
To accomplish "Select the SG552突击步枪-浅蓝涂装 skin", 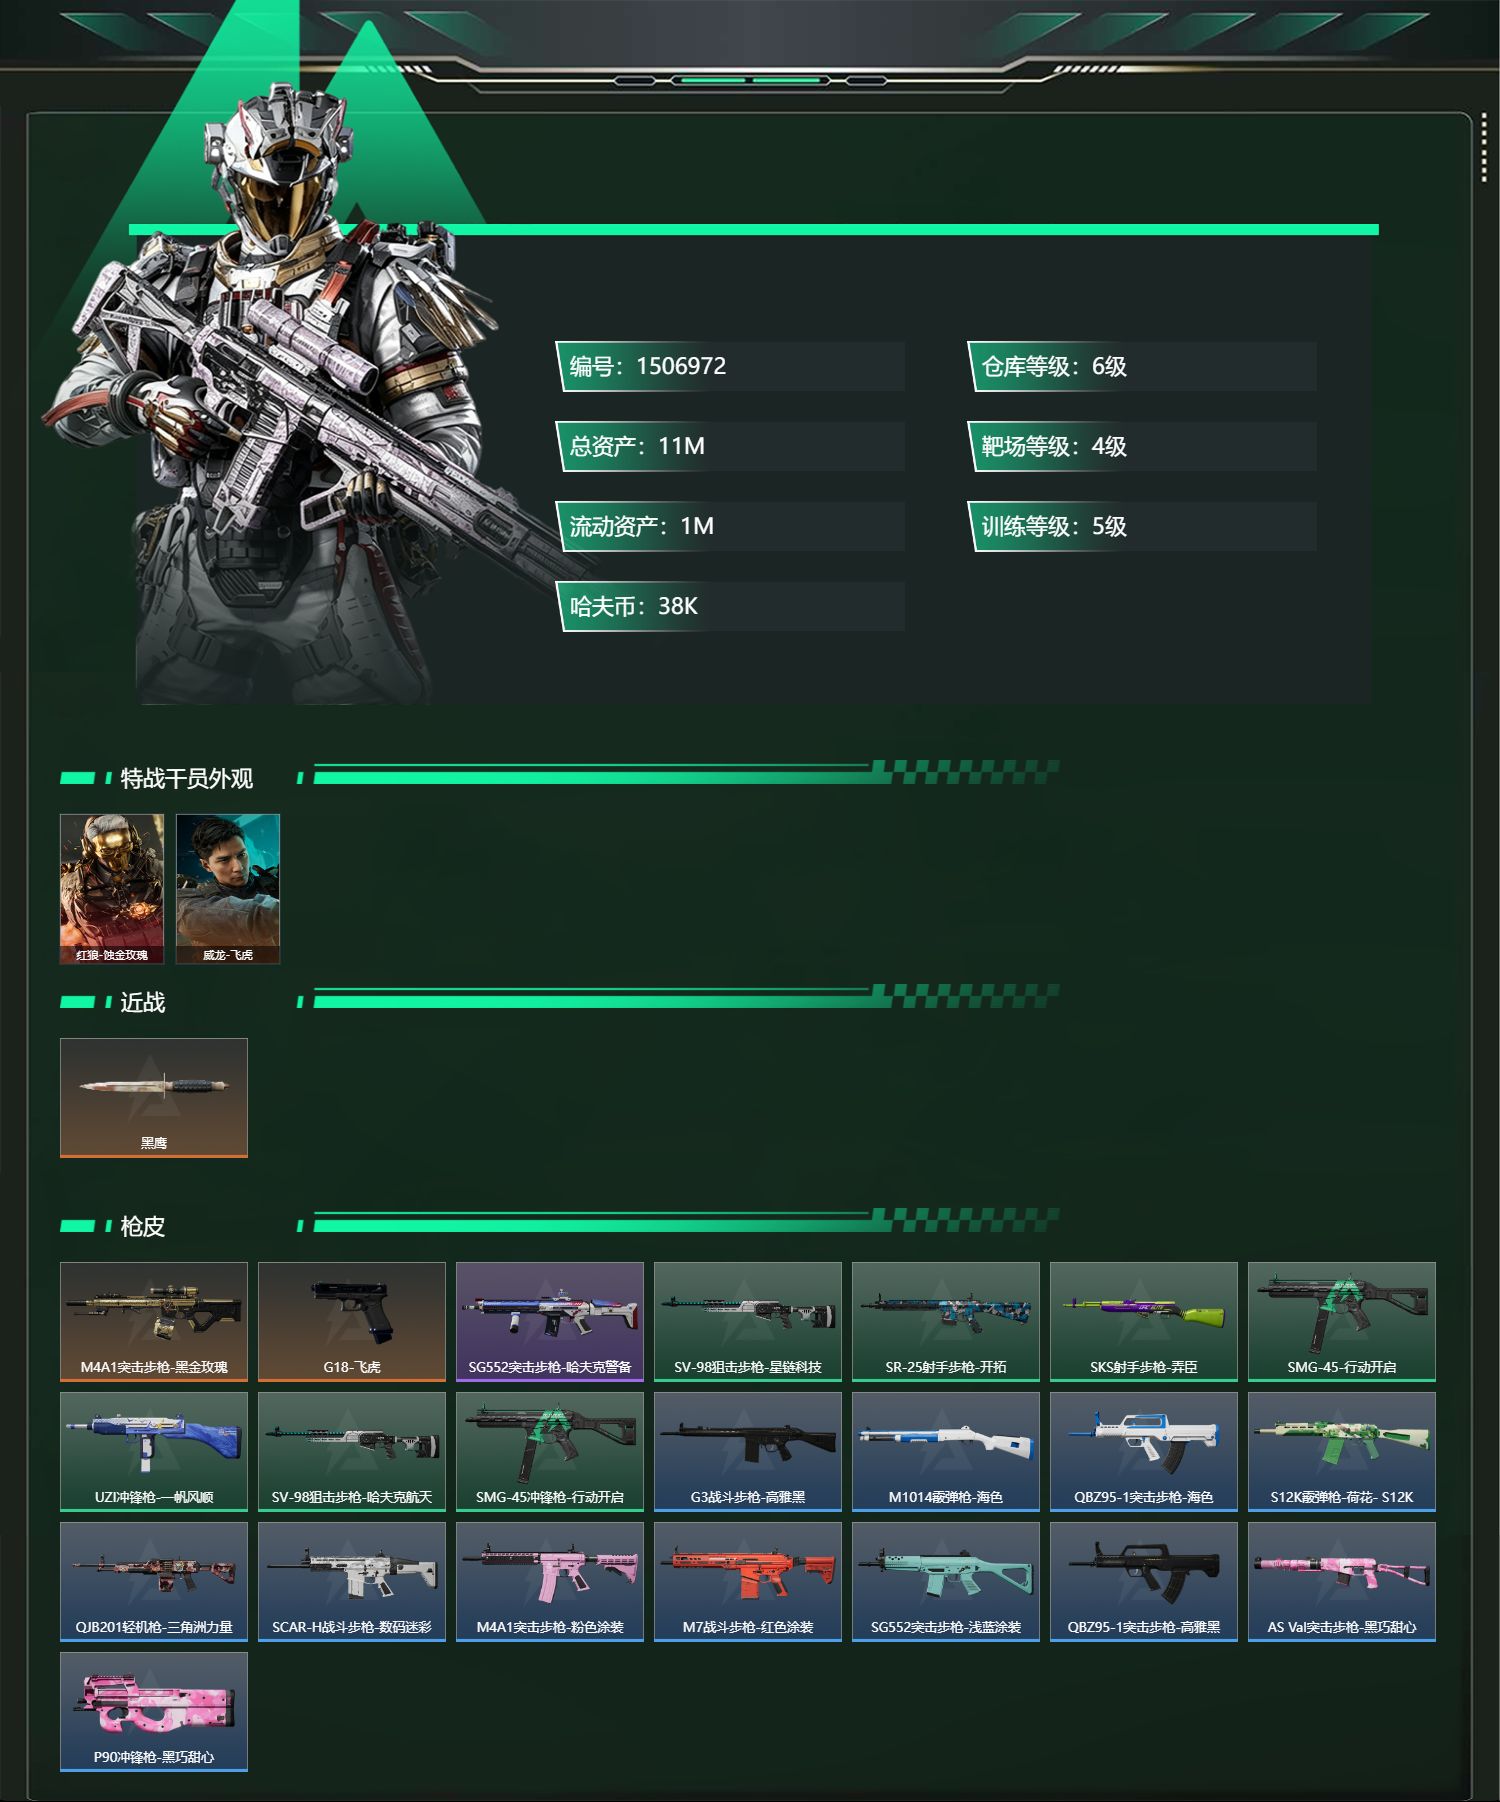I will click(x=946, y=1581).
